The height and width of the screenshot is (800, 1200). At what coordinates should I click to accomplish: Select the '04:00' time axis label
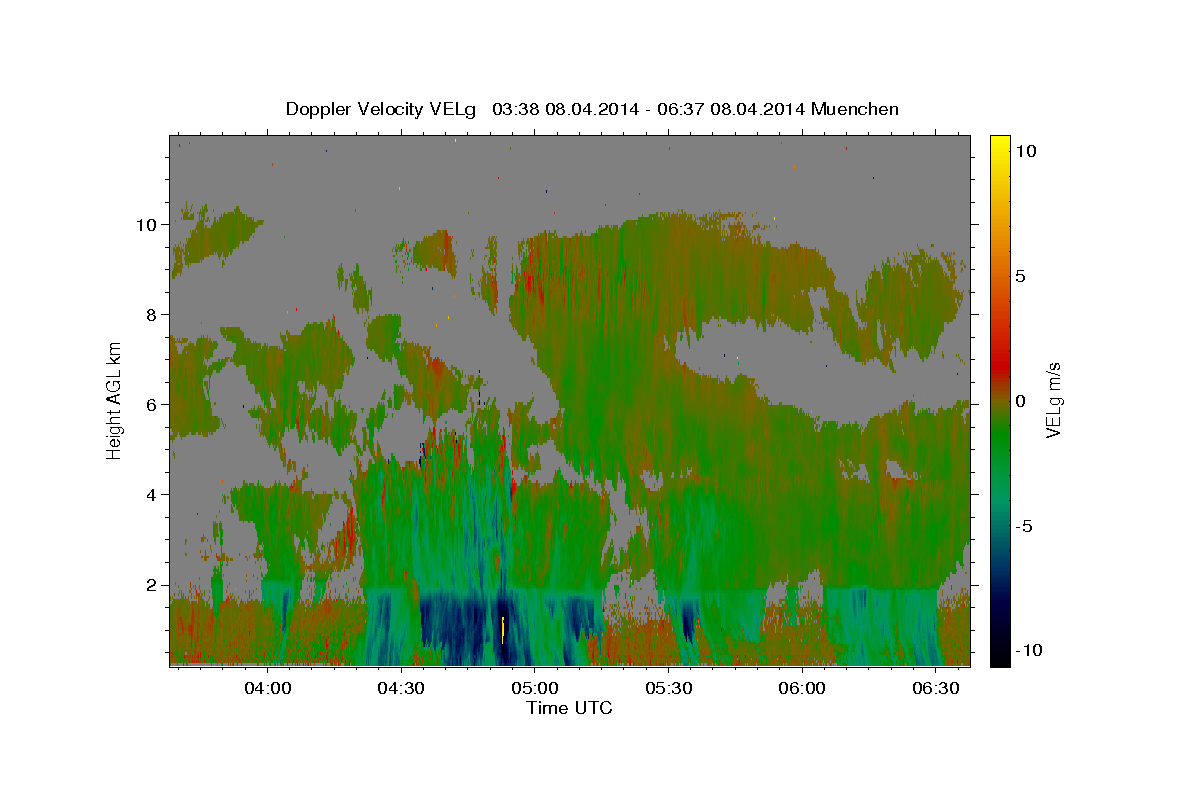[x=267, y=688]
